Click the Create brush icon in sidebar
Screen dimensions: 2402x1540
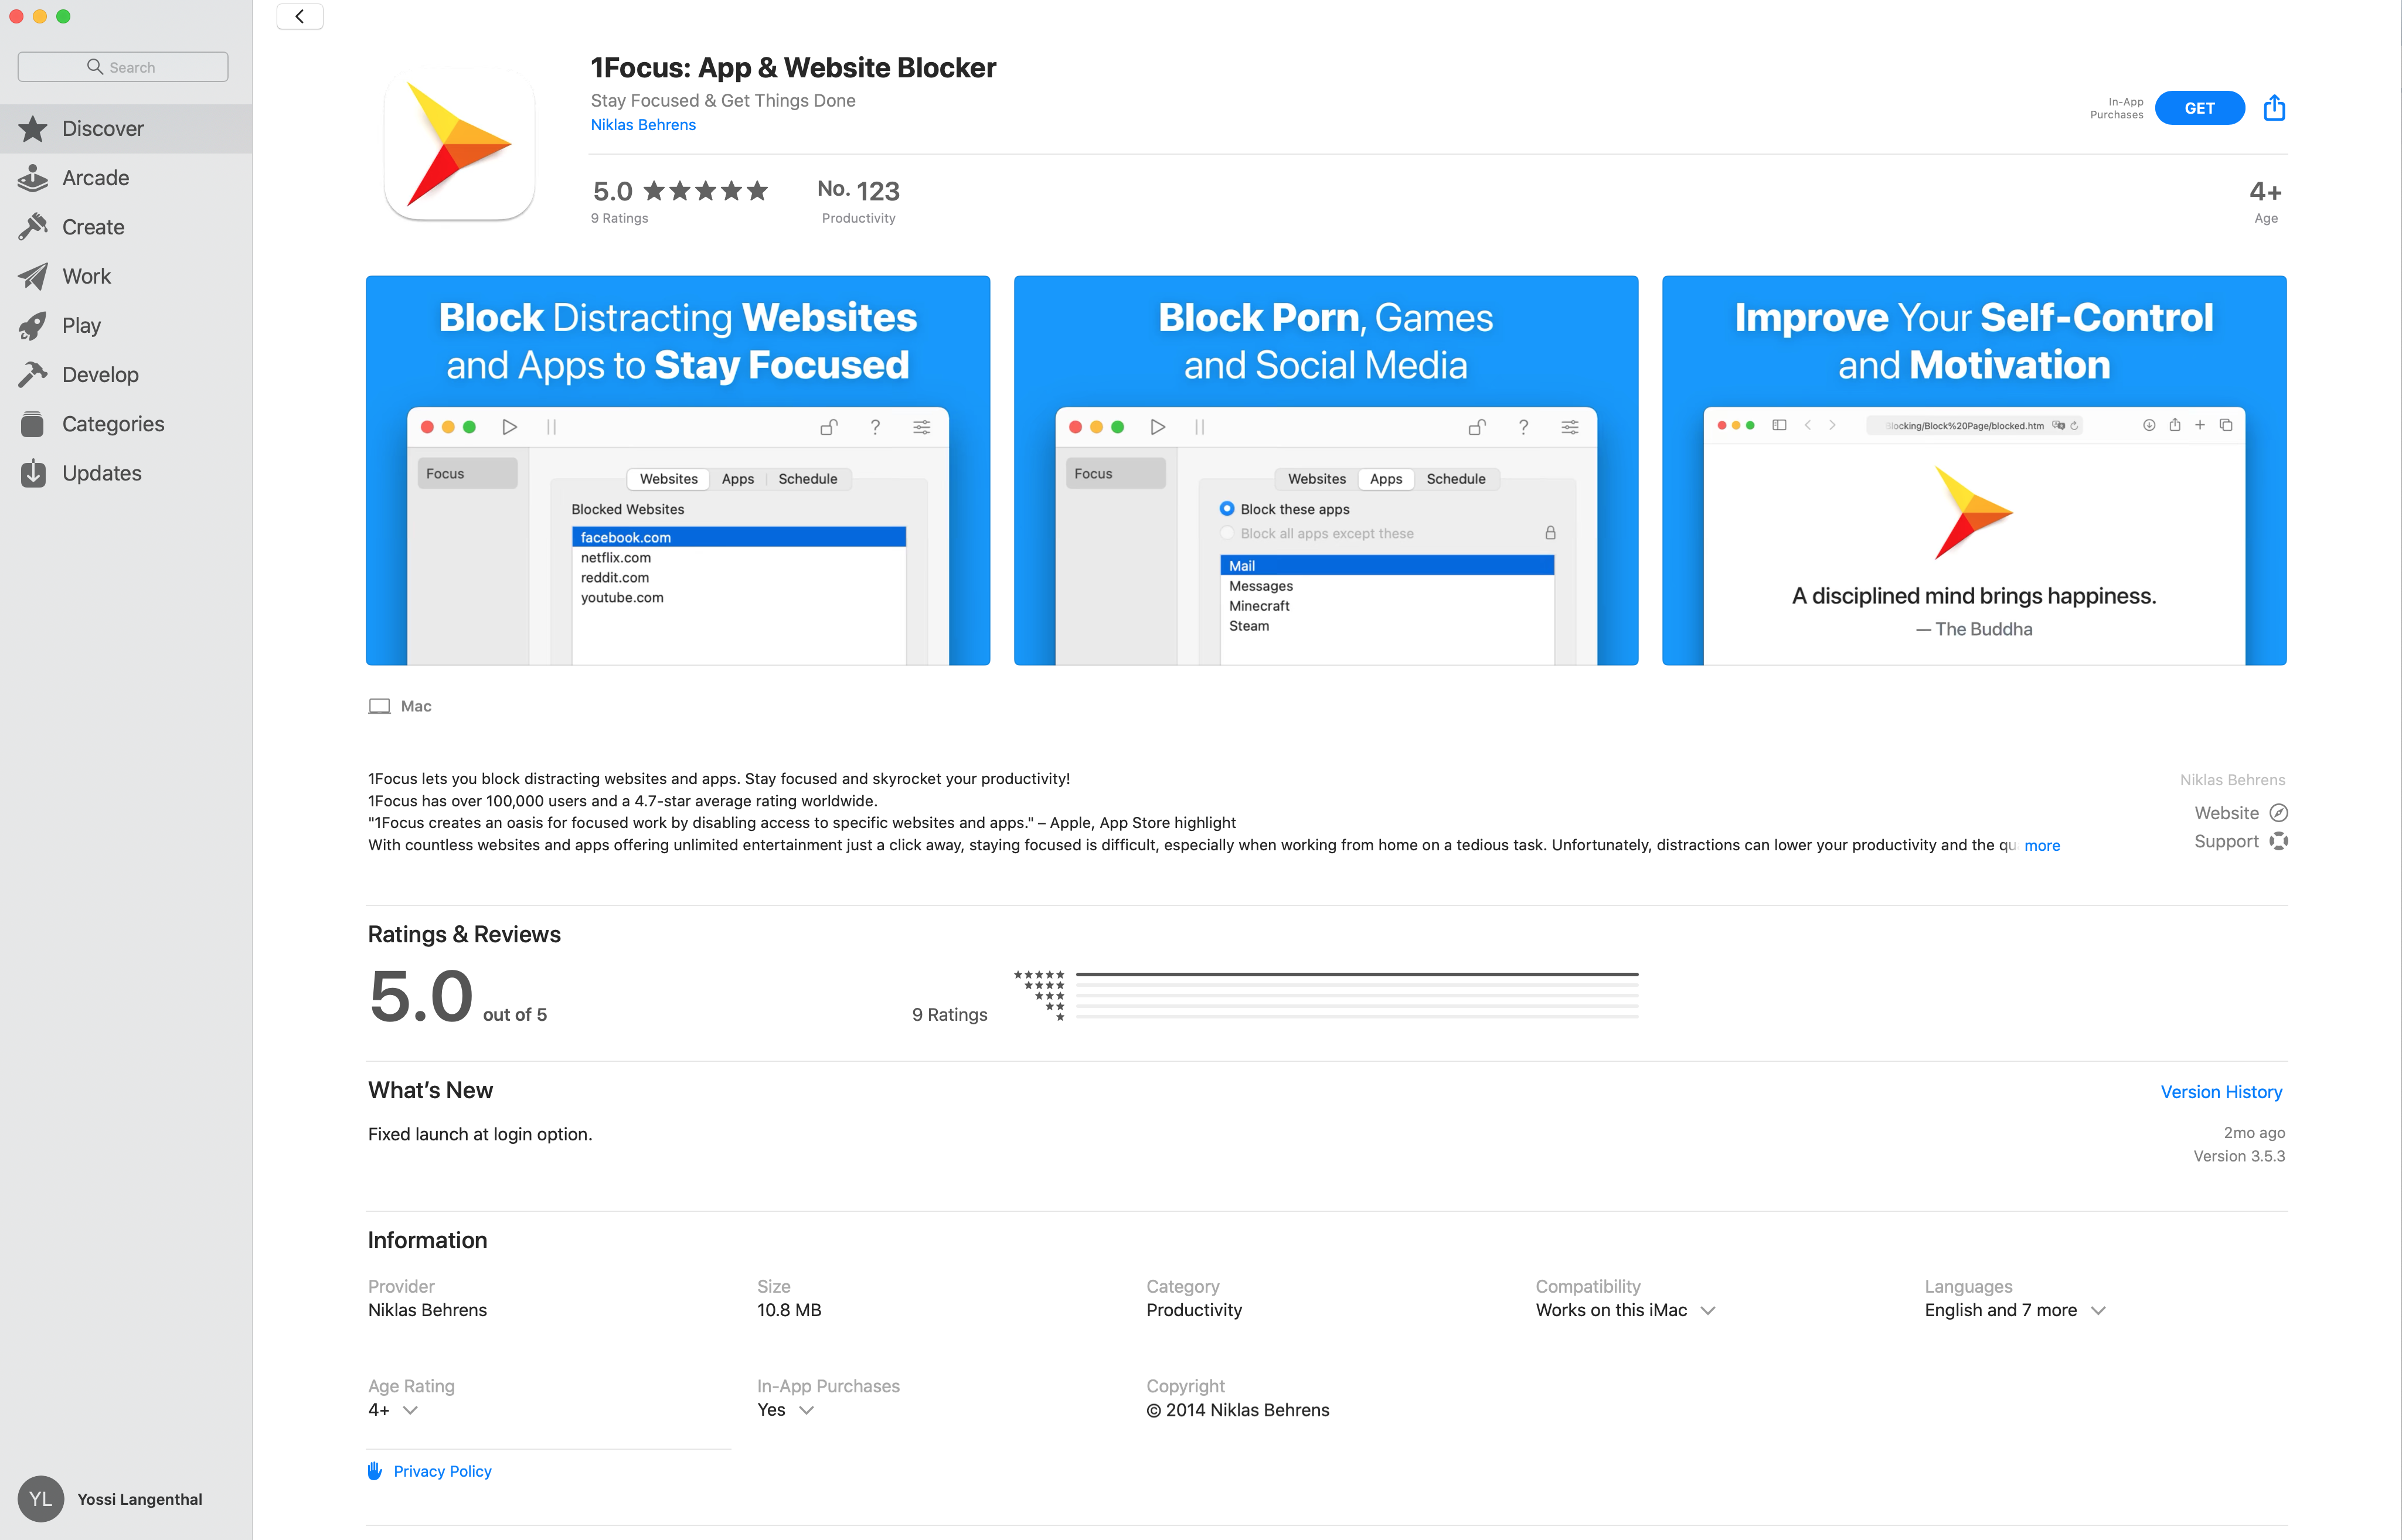33,227
